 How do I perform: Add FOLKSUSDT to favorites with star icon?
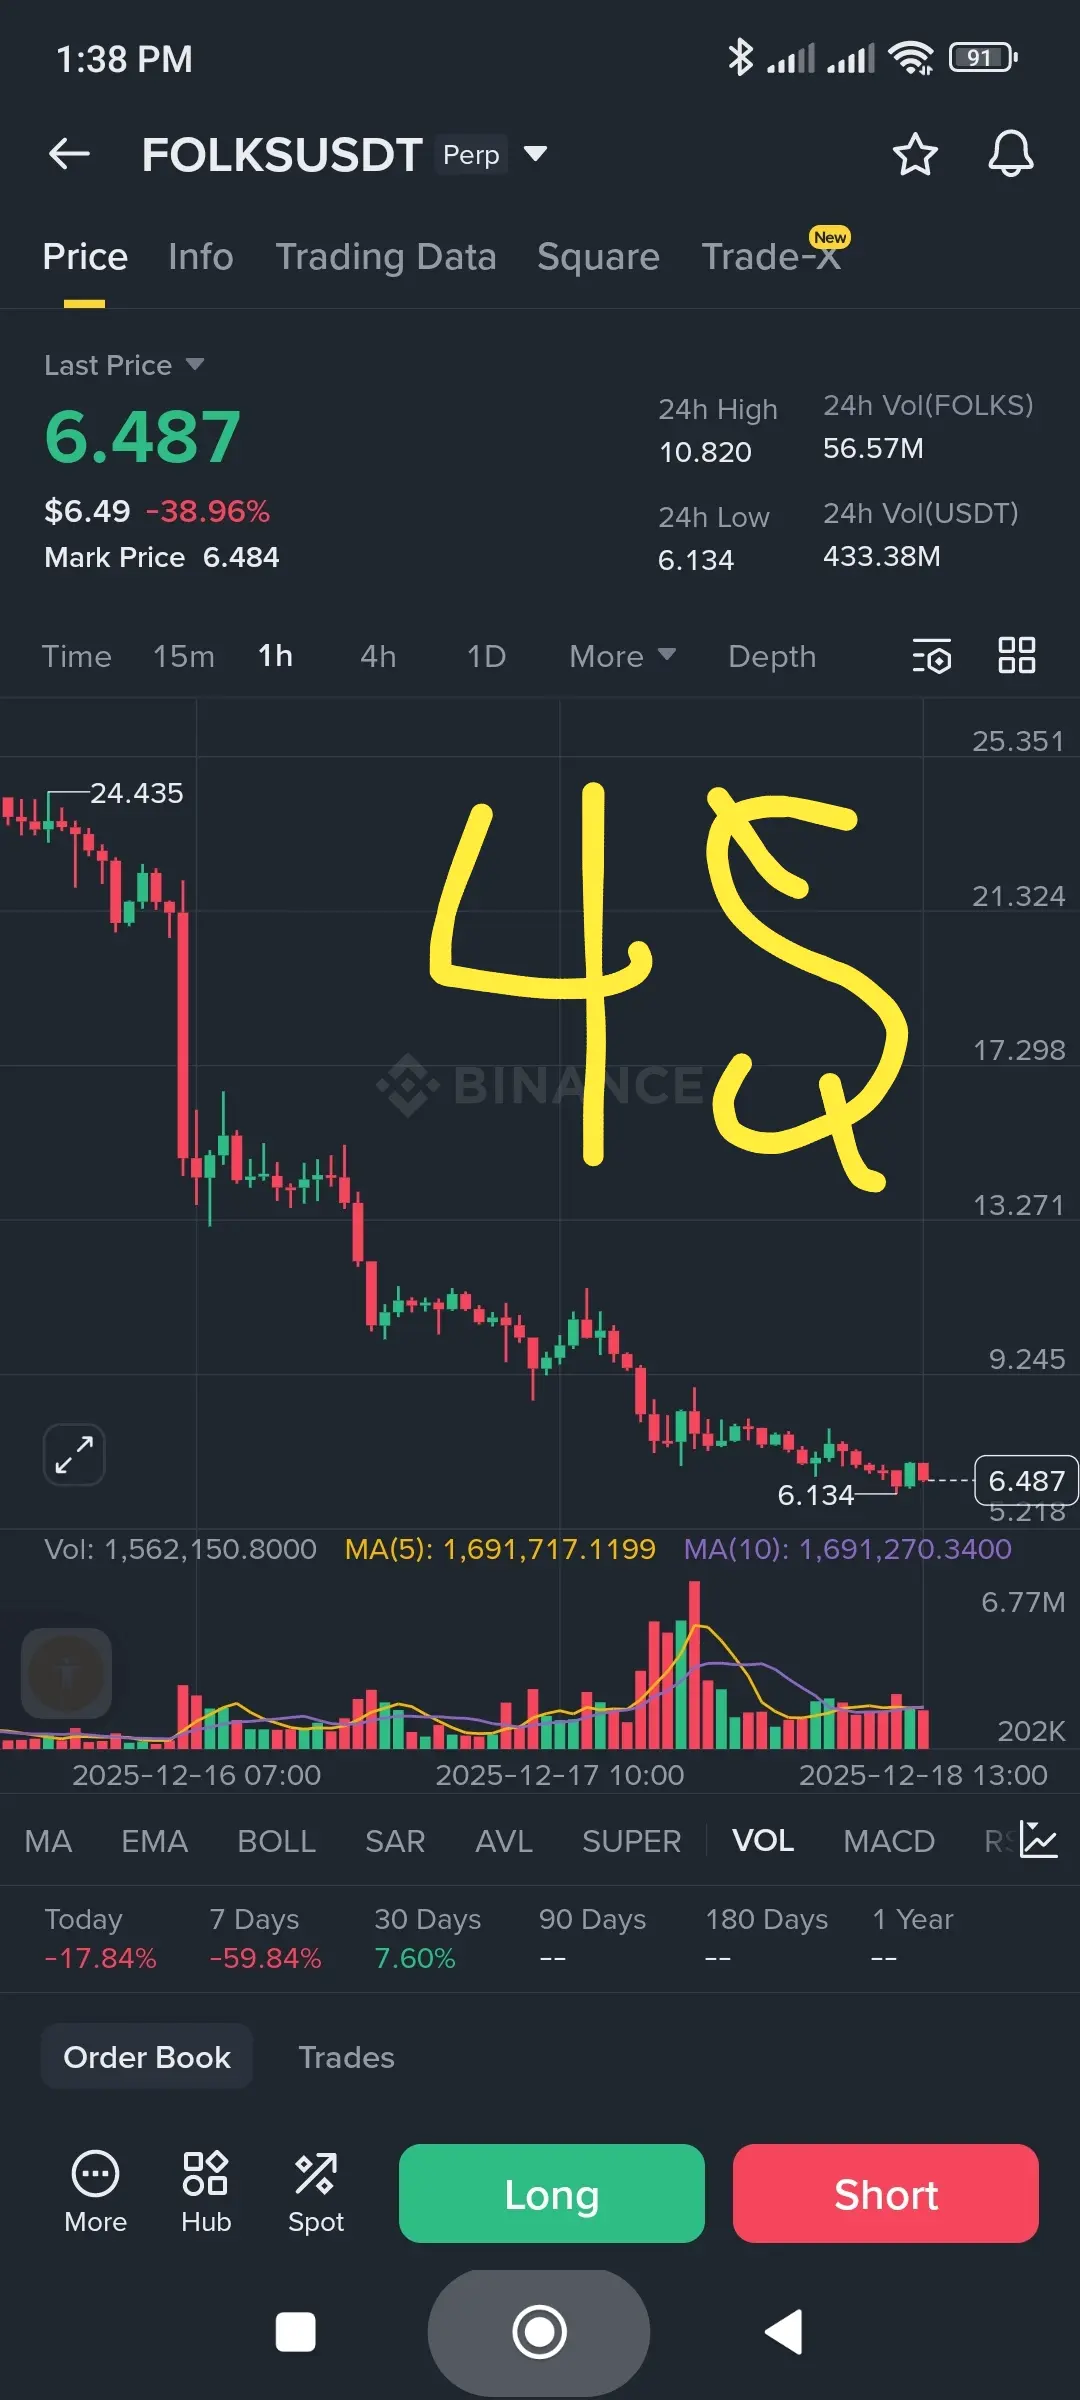tap(914, 154)
